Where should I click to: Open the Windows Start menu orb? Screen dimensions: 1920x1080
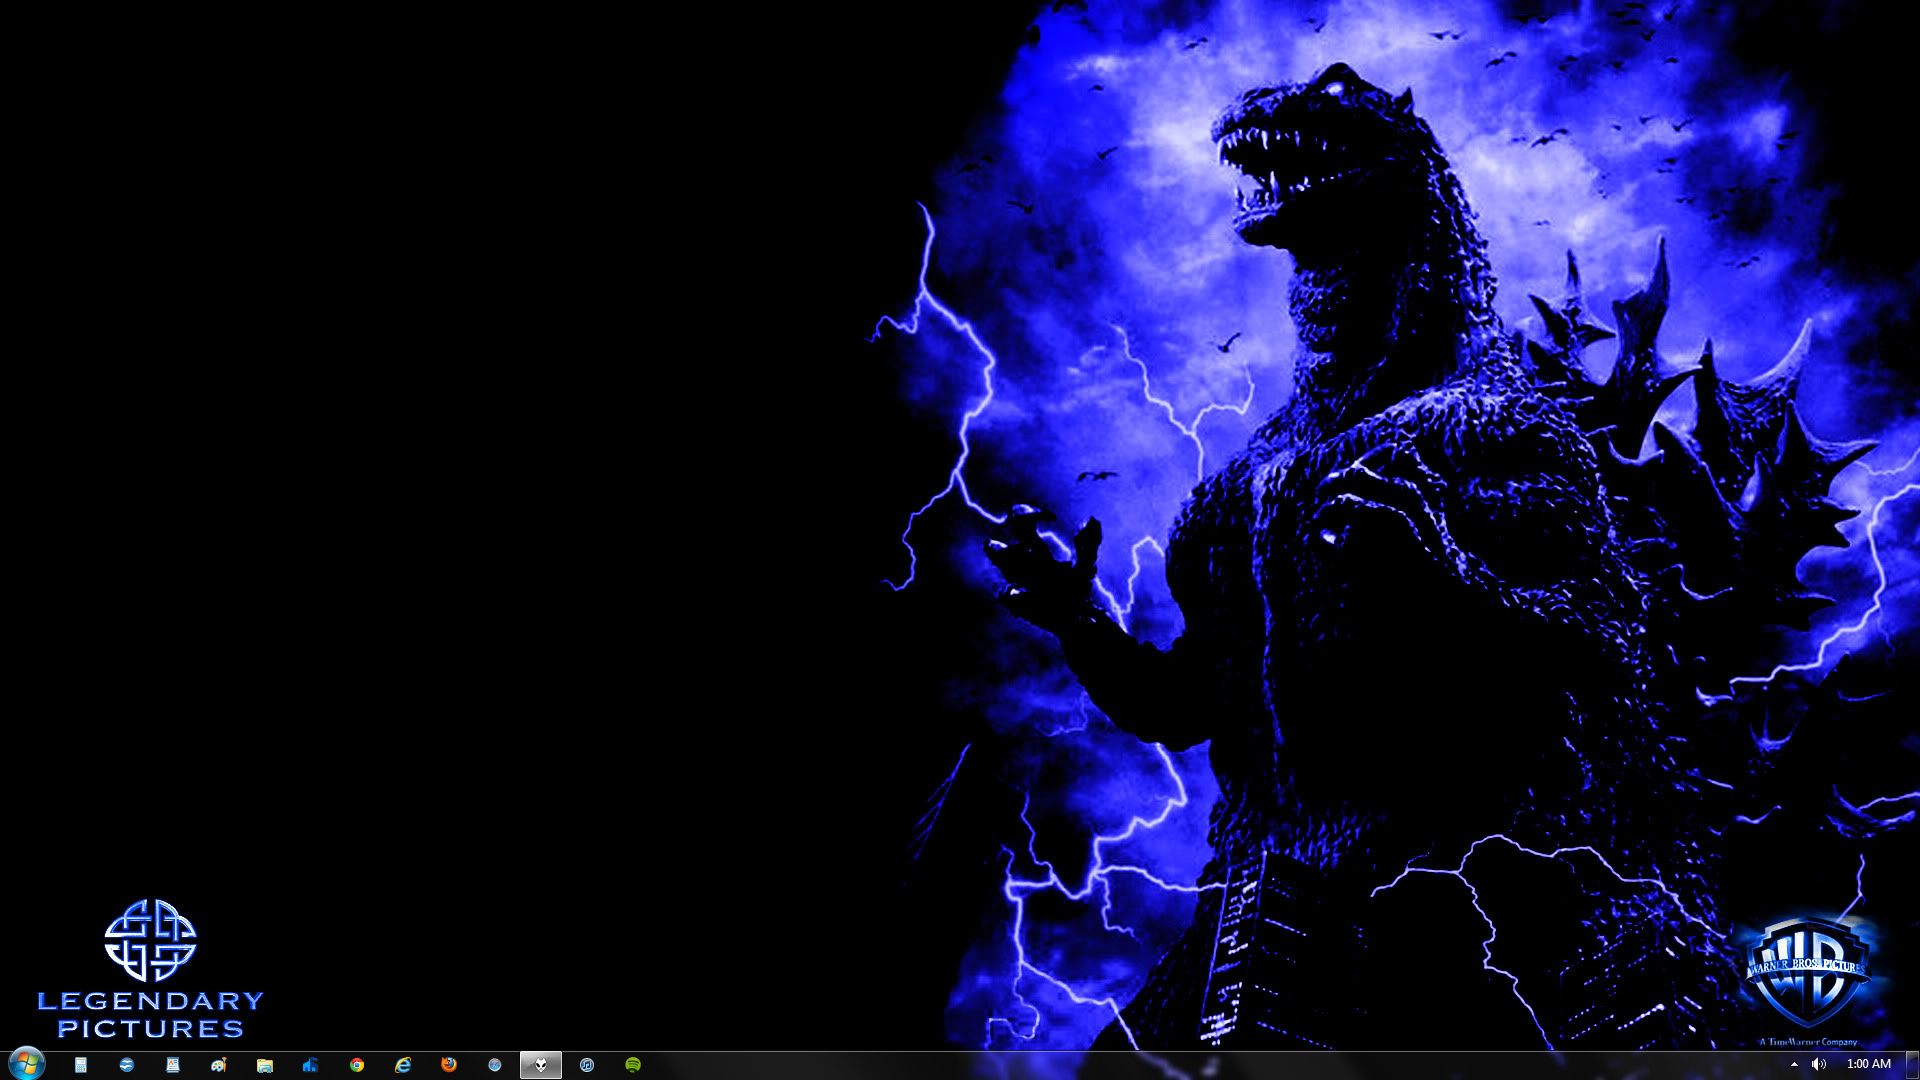pos(27,1064)
